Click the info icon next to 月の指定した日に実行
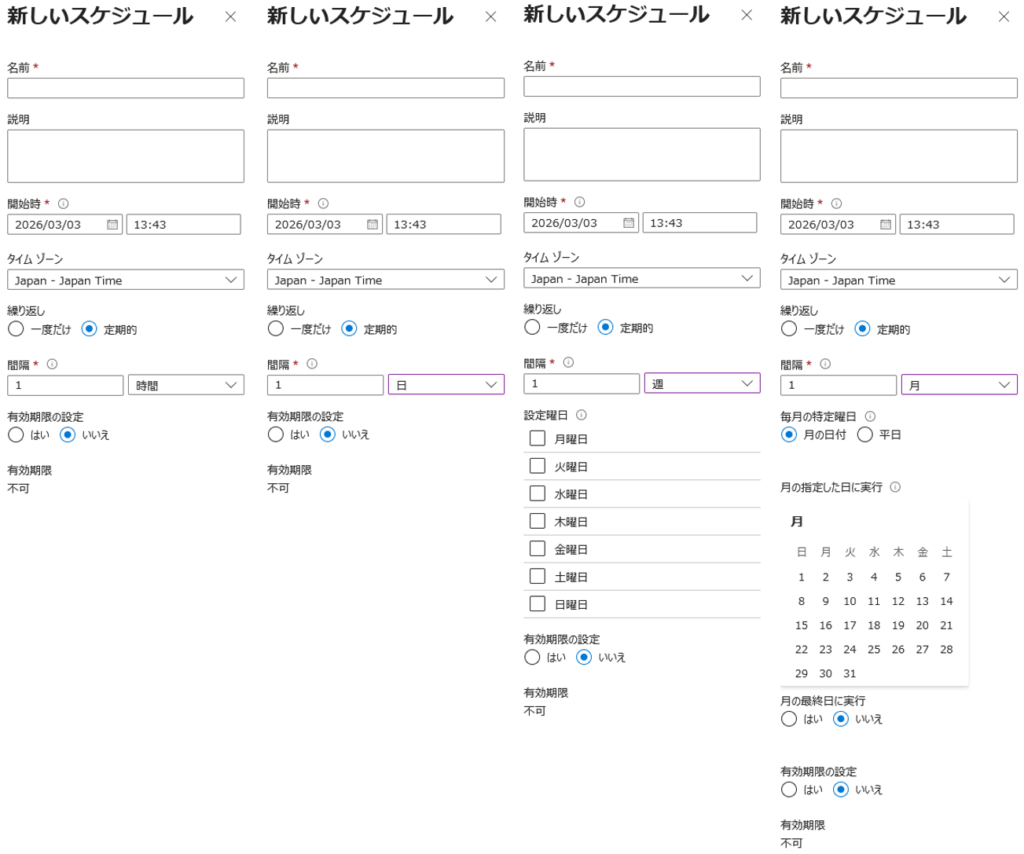1024x854 pixels. coord(895,487)
